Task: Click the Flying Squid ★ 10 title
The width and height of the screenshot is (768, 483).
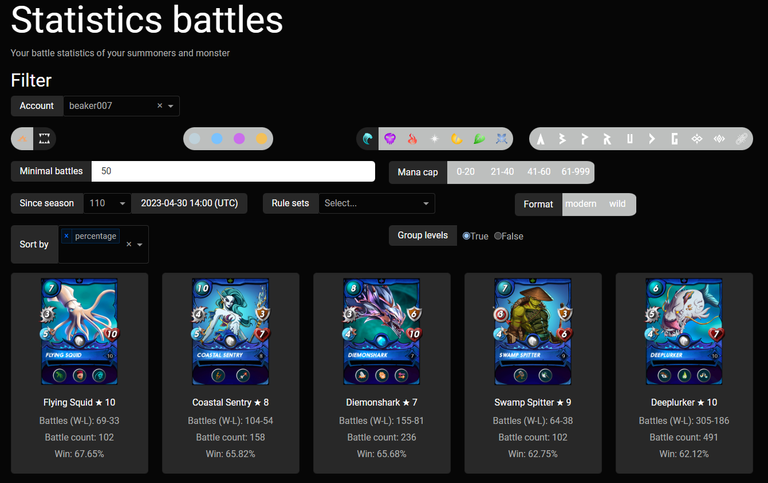Action: [79, 403]
